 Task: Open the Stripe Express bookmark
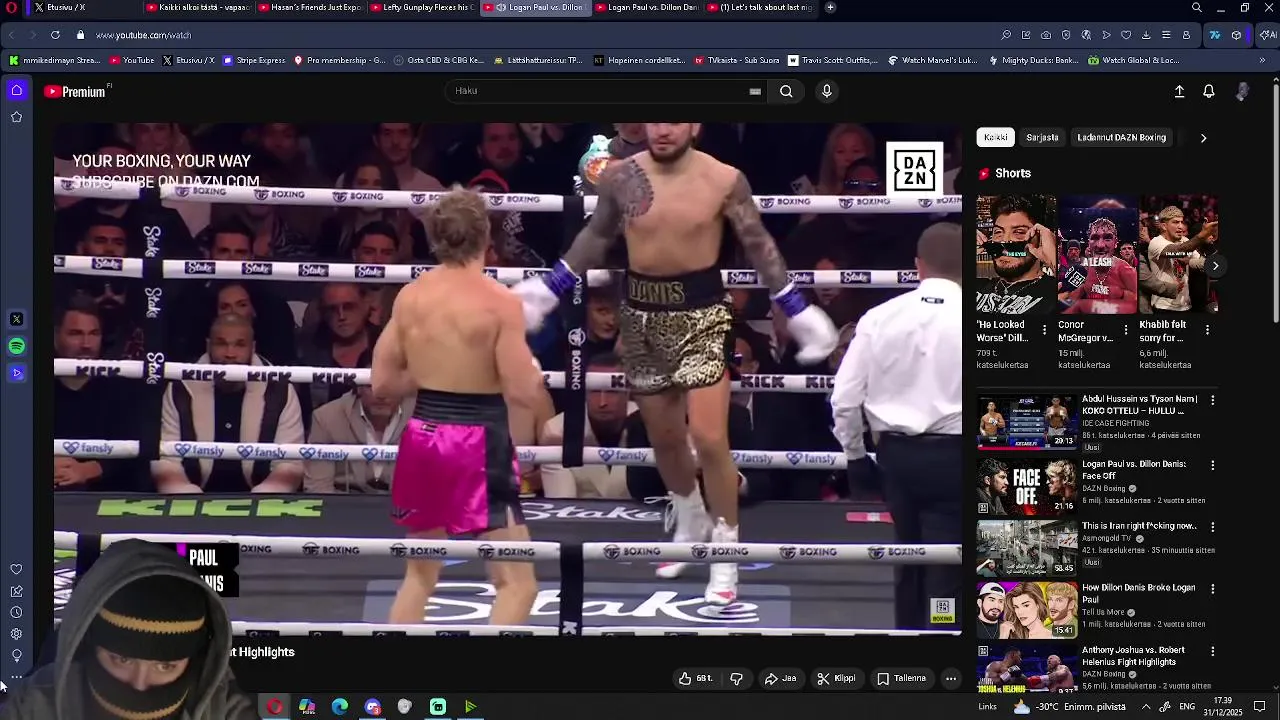pos(254,61)
